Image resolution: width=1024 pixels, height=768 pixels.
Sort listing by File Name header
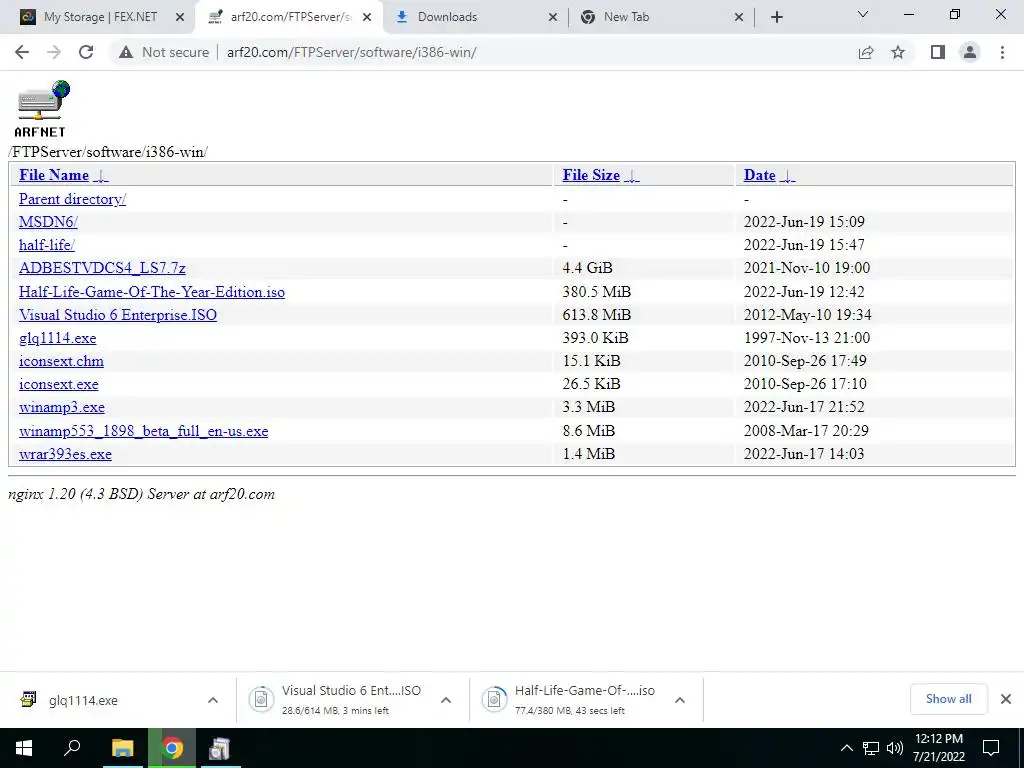54,175
